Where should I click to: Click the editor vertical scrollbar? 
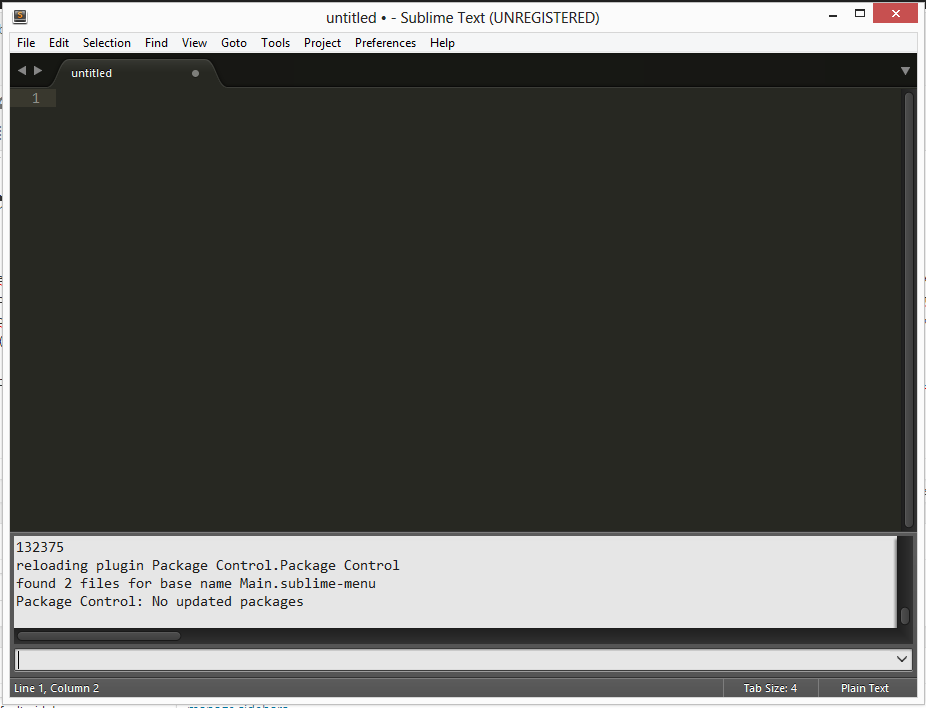[x=909, y=309]
